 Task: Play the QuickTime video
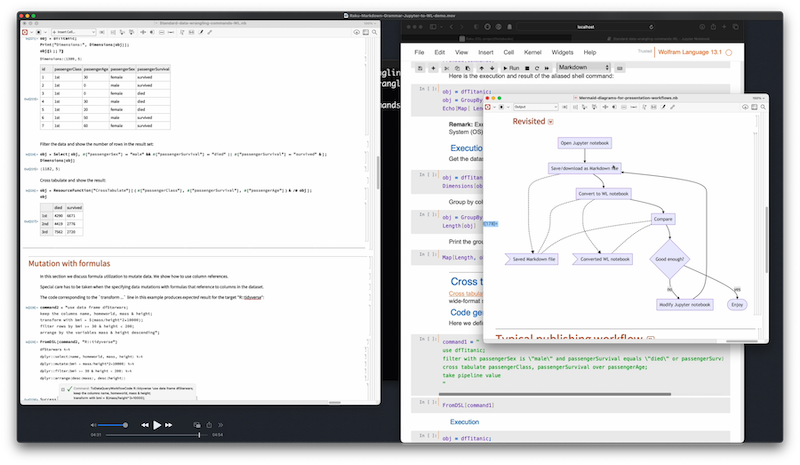(x=157, y=425)
